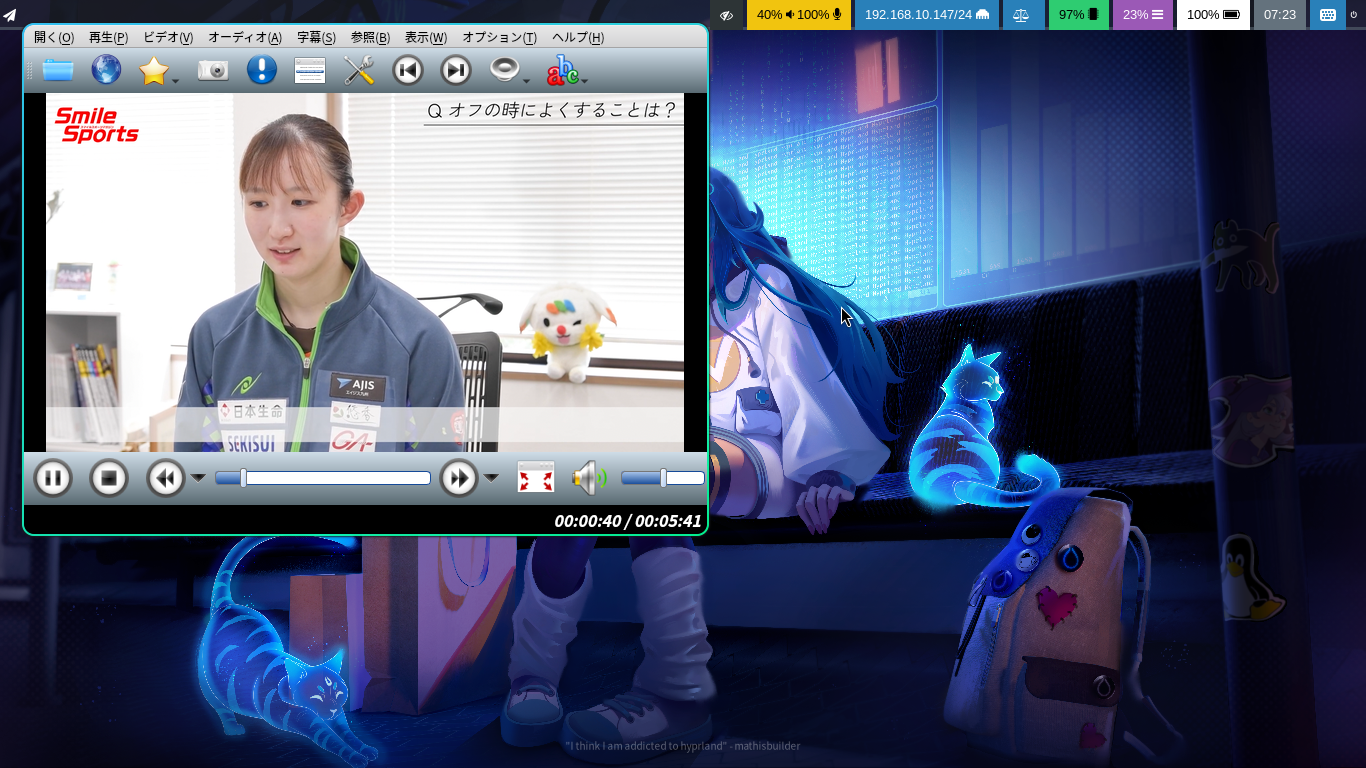Expand the favorites star dropdown arrow

[x=176, y=80]
